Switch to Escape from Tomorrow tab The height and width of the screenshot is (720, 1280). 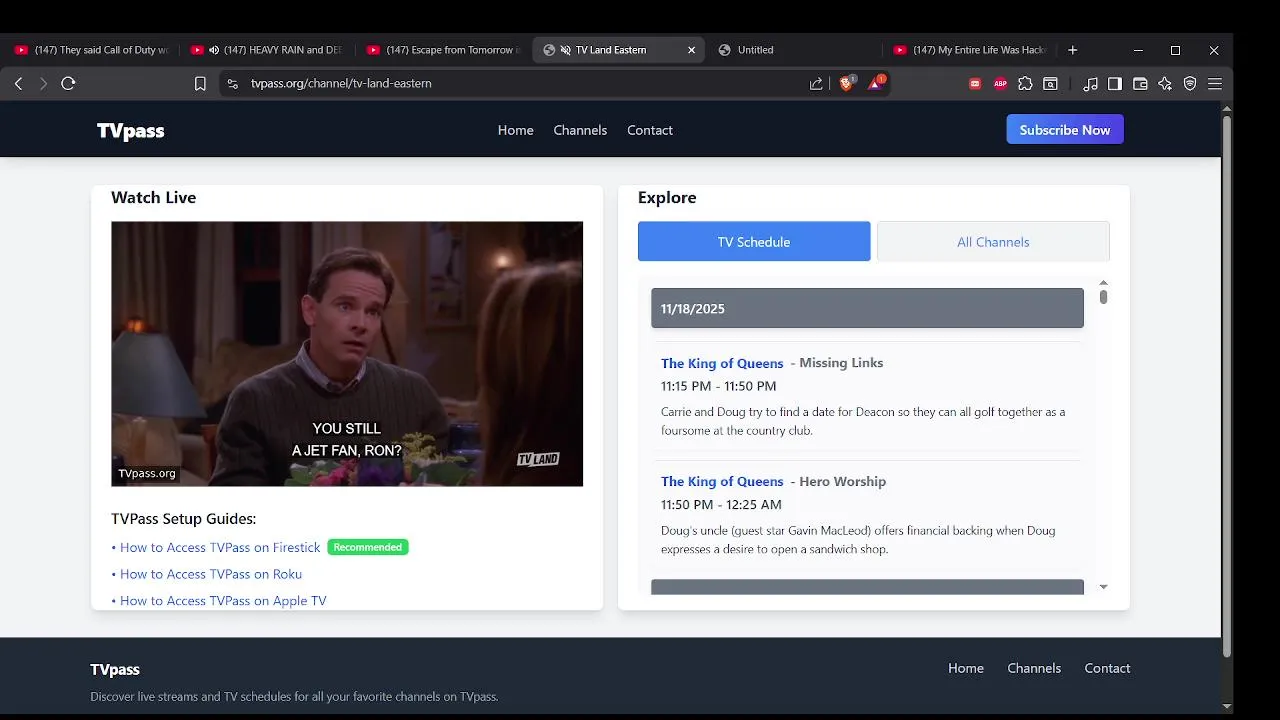[444, 50]
